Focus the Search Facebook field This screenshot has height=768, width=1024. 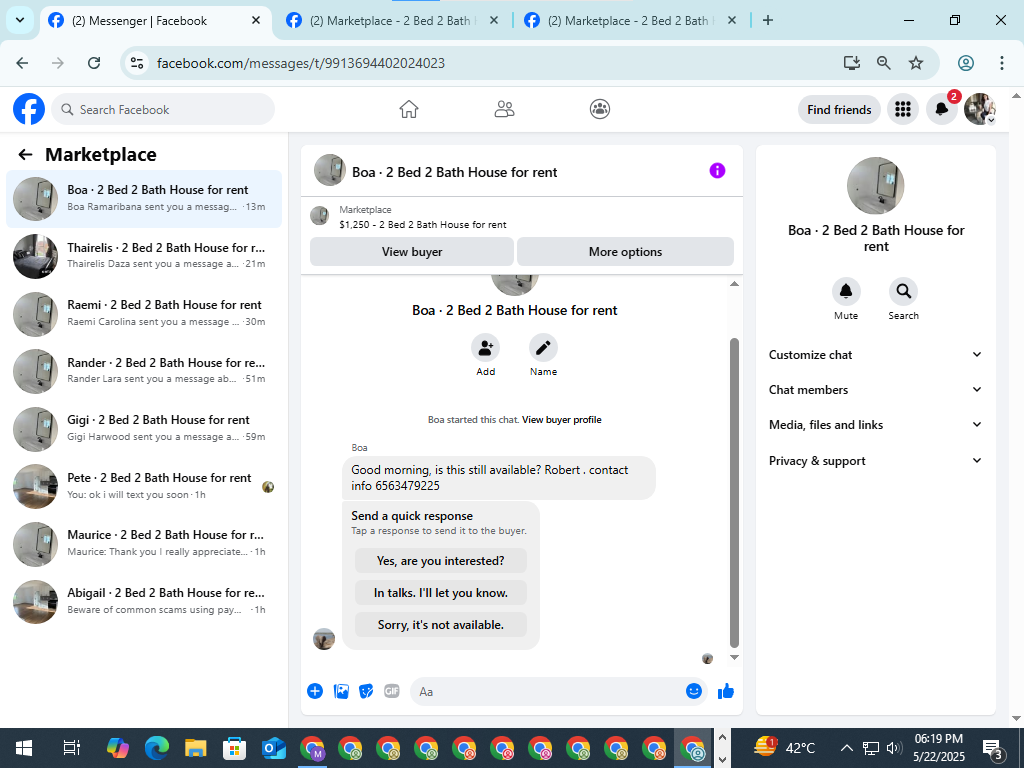tap(163, 109)
